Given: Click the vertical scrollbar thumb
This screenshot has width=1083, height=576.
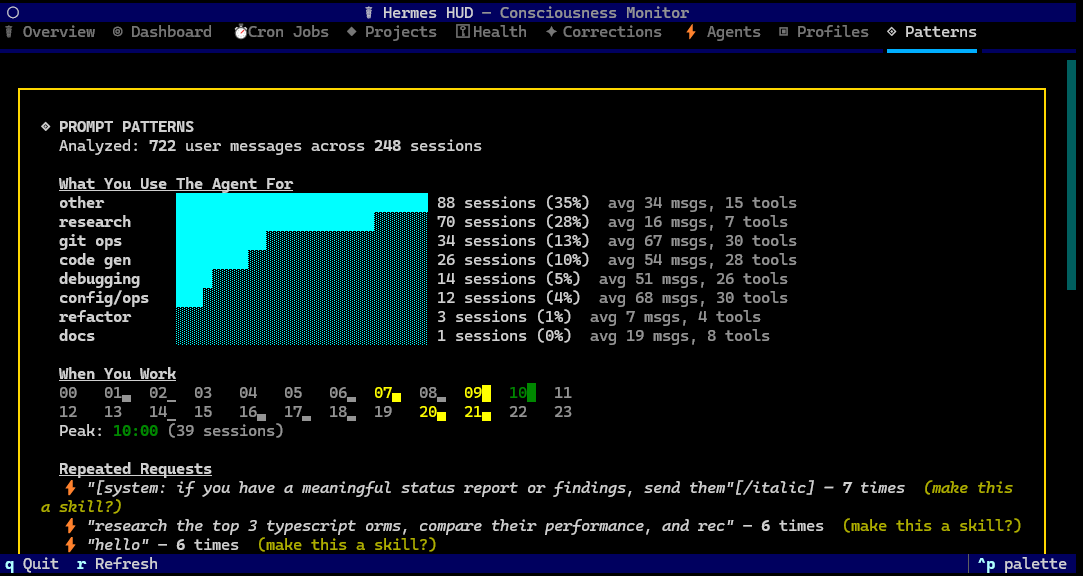Looking at the screenshot, I should tap(1071, 174).
